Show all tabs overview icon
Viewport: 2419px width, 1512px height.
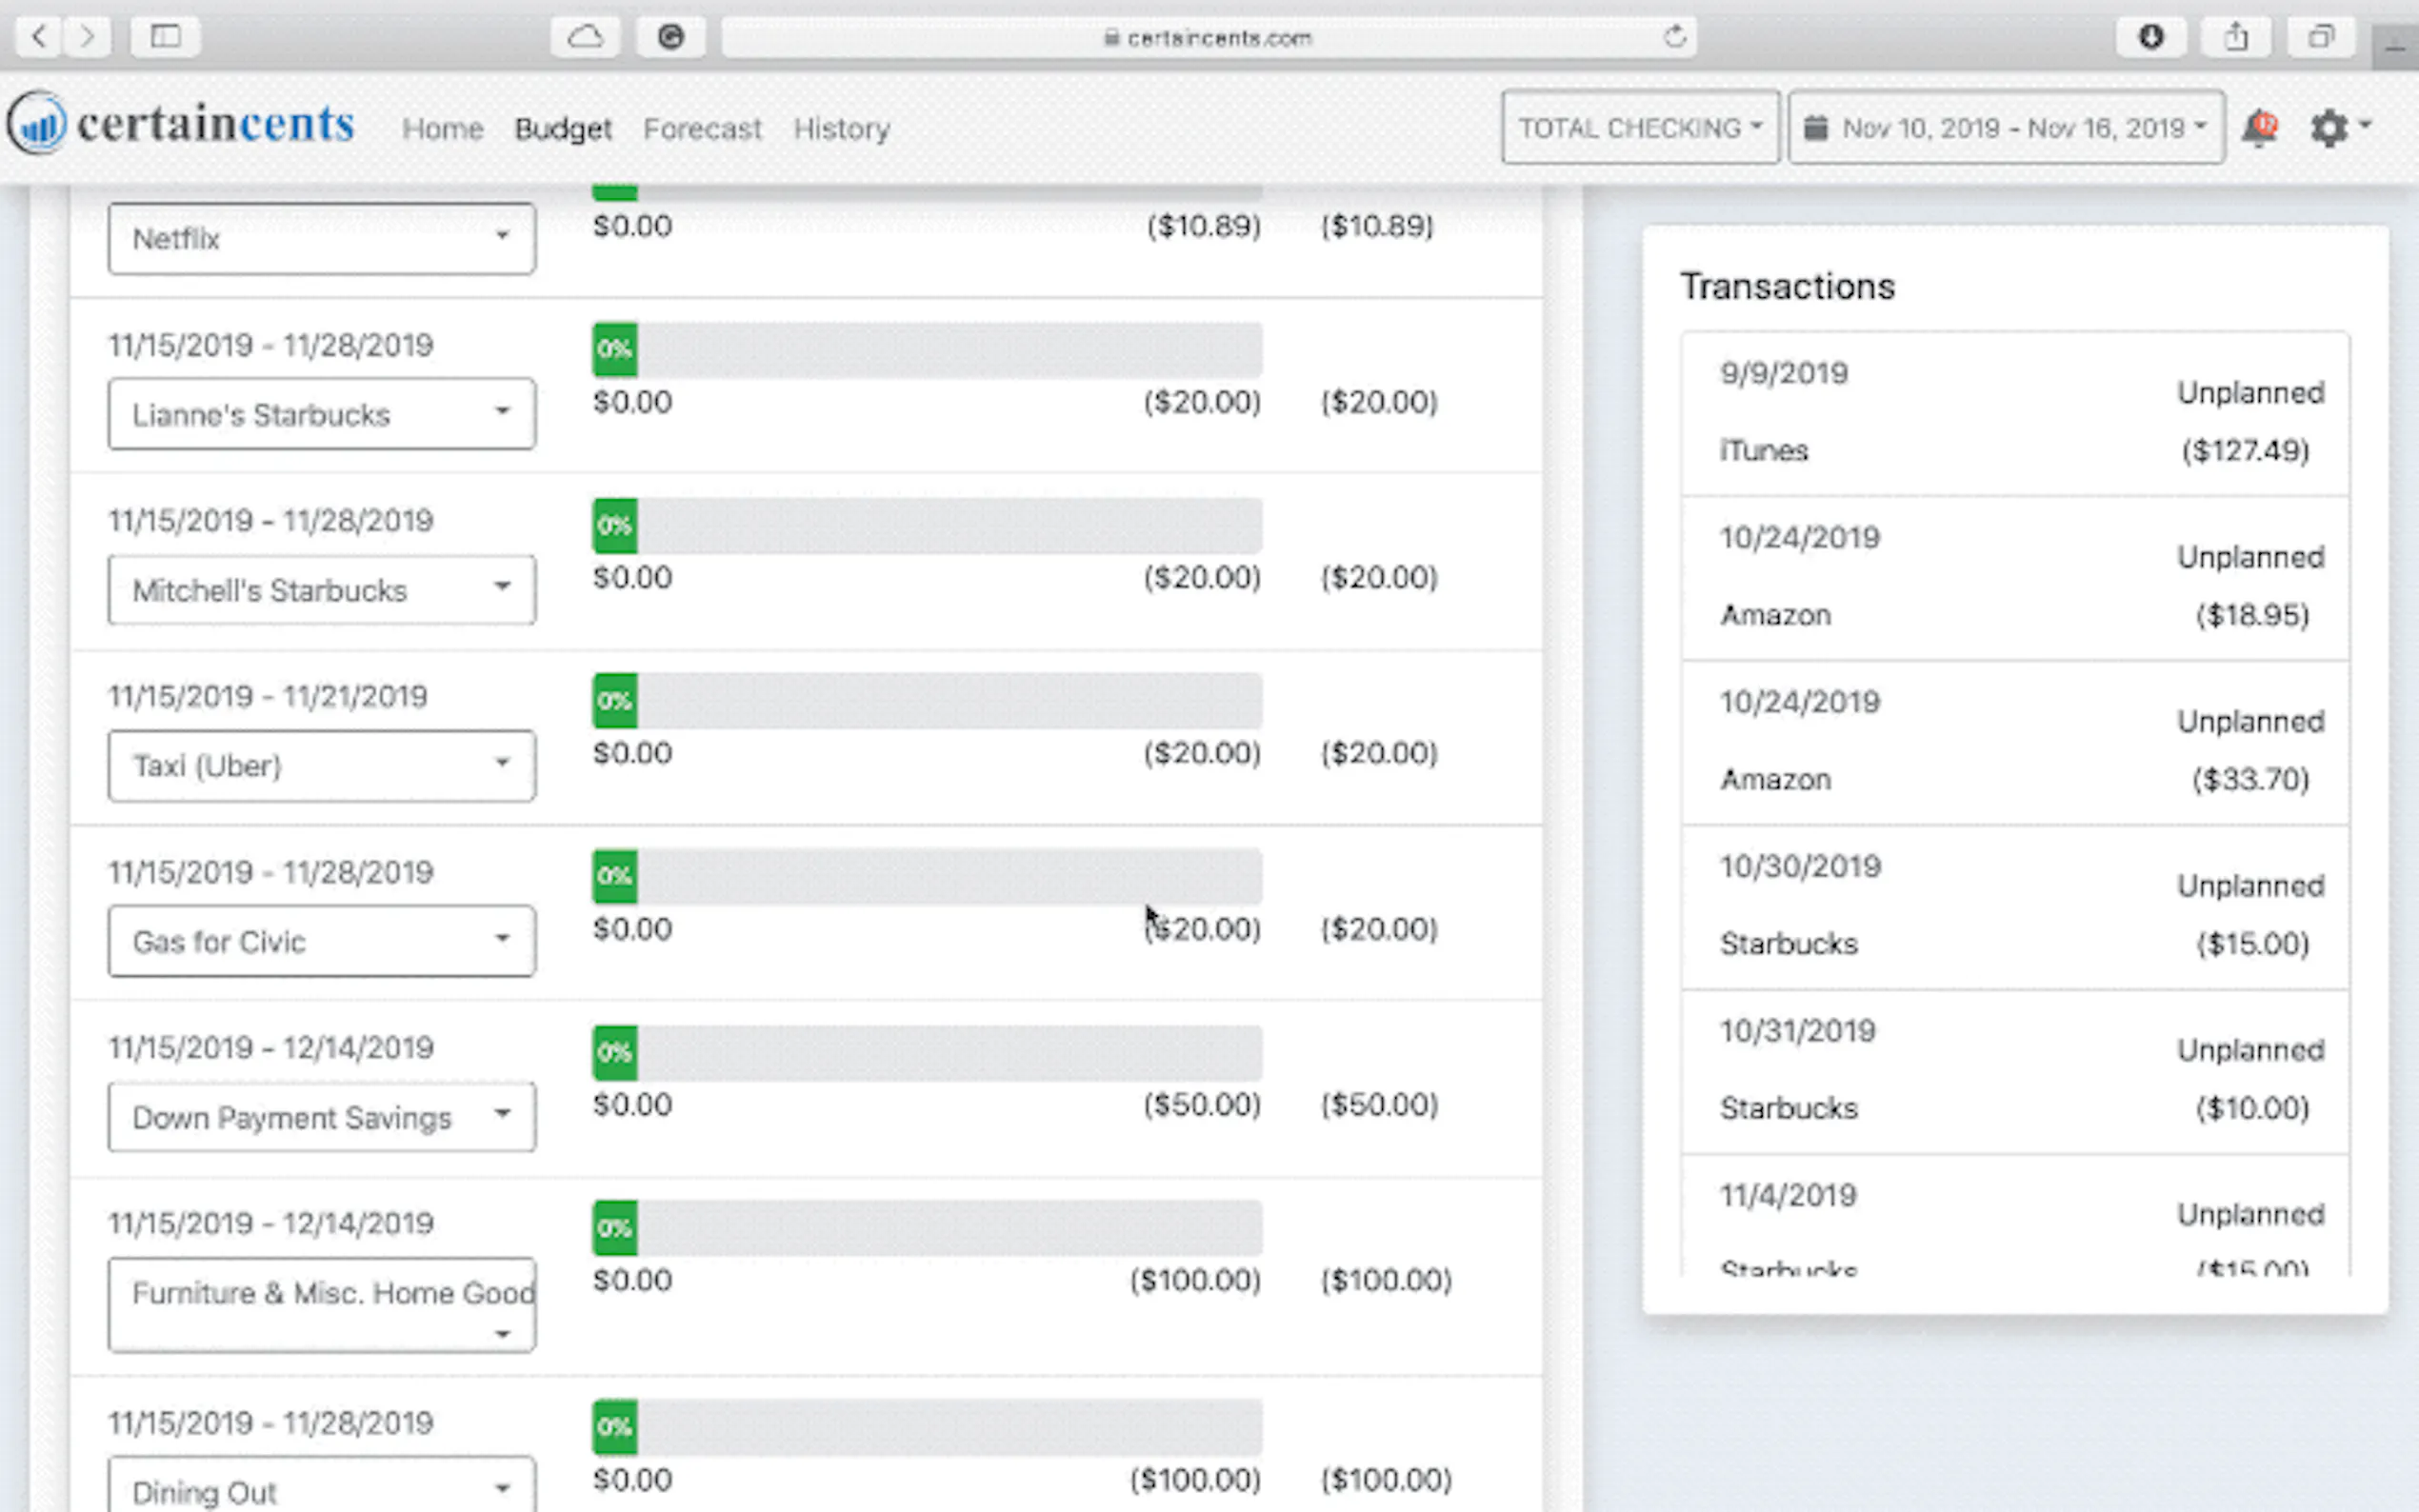(x=2320, y=37)
